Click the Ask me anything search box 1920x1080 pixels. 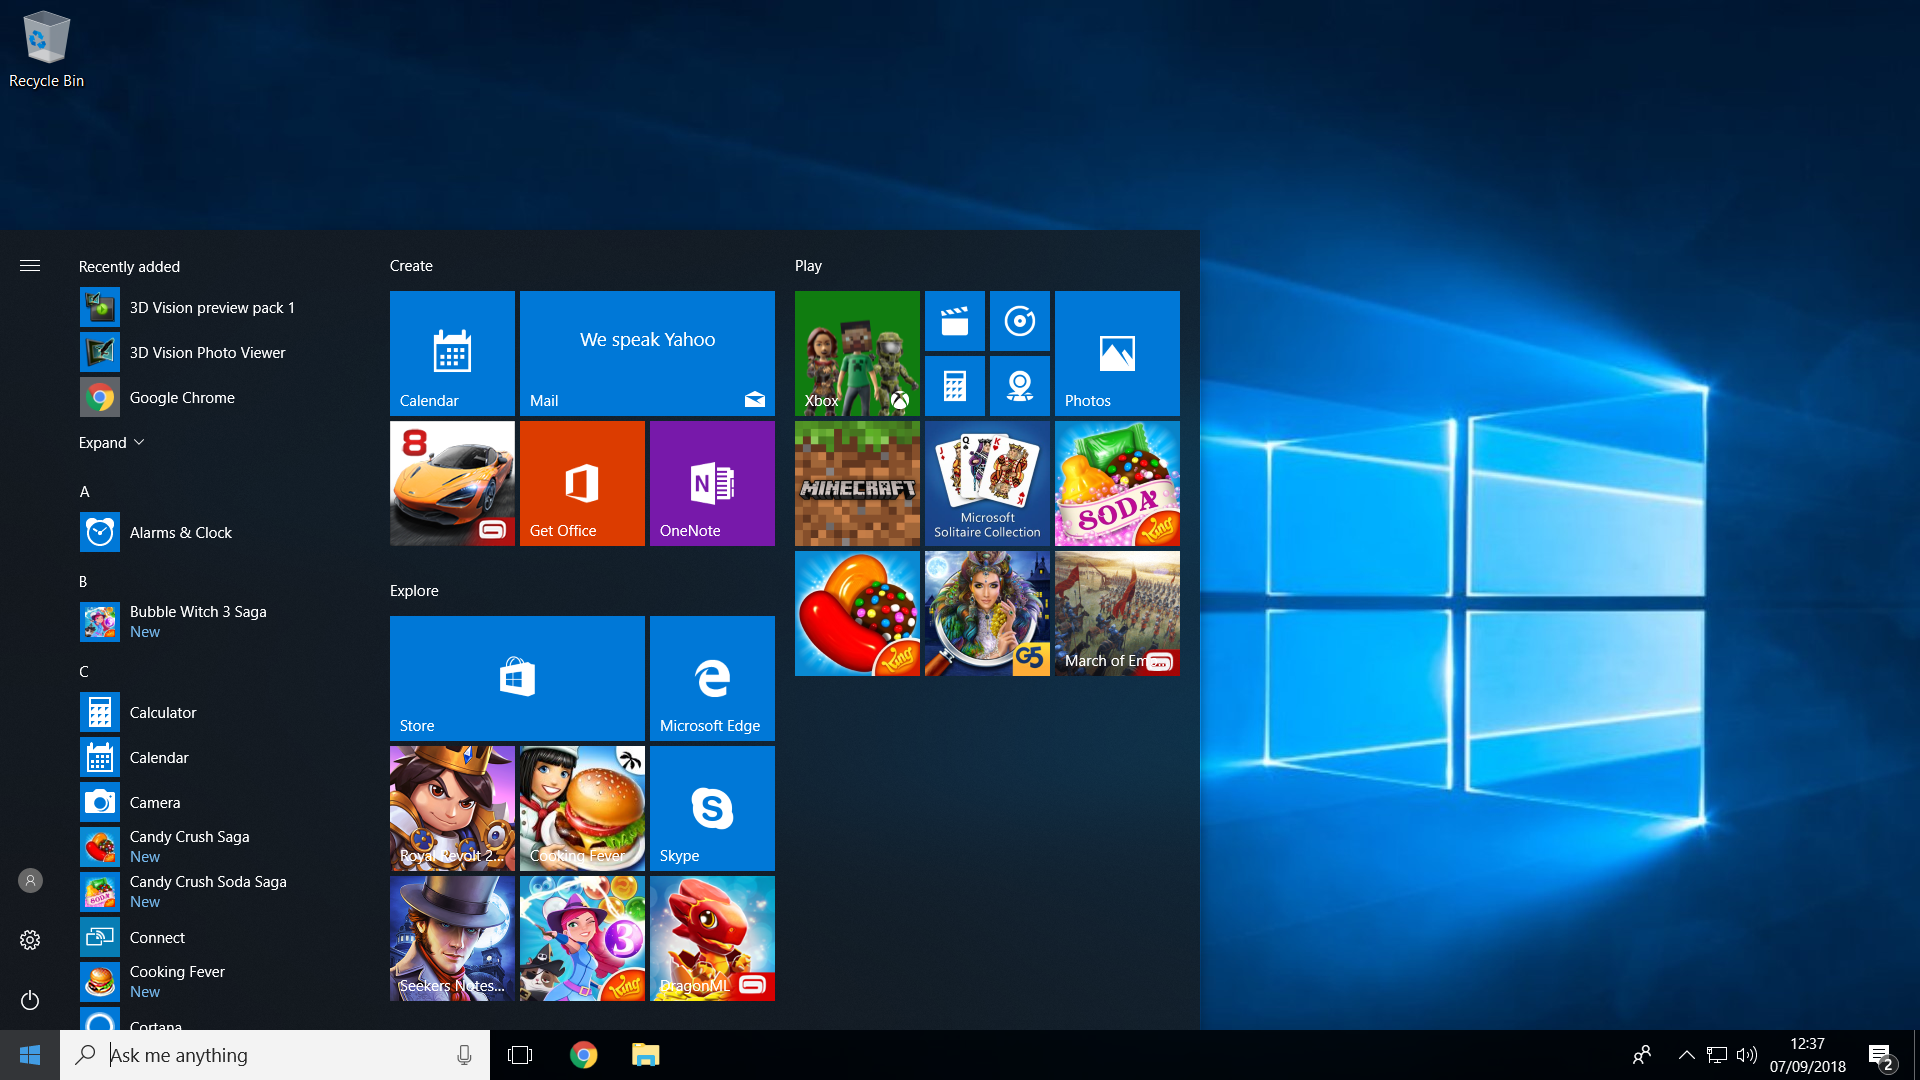click(x=275, y=1055)
